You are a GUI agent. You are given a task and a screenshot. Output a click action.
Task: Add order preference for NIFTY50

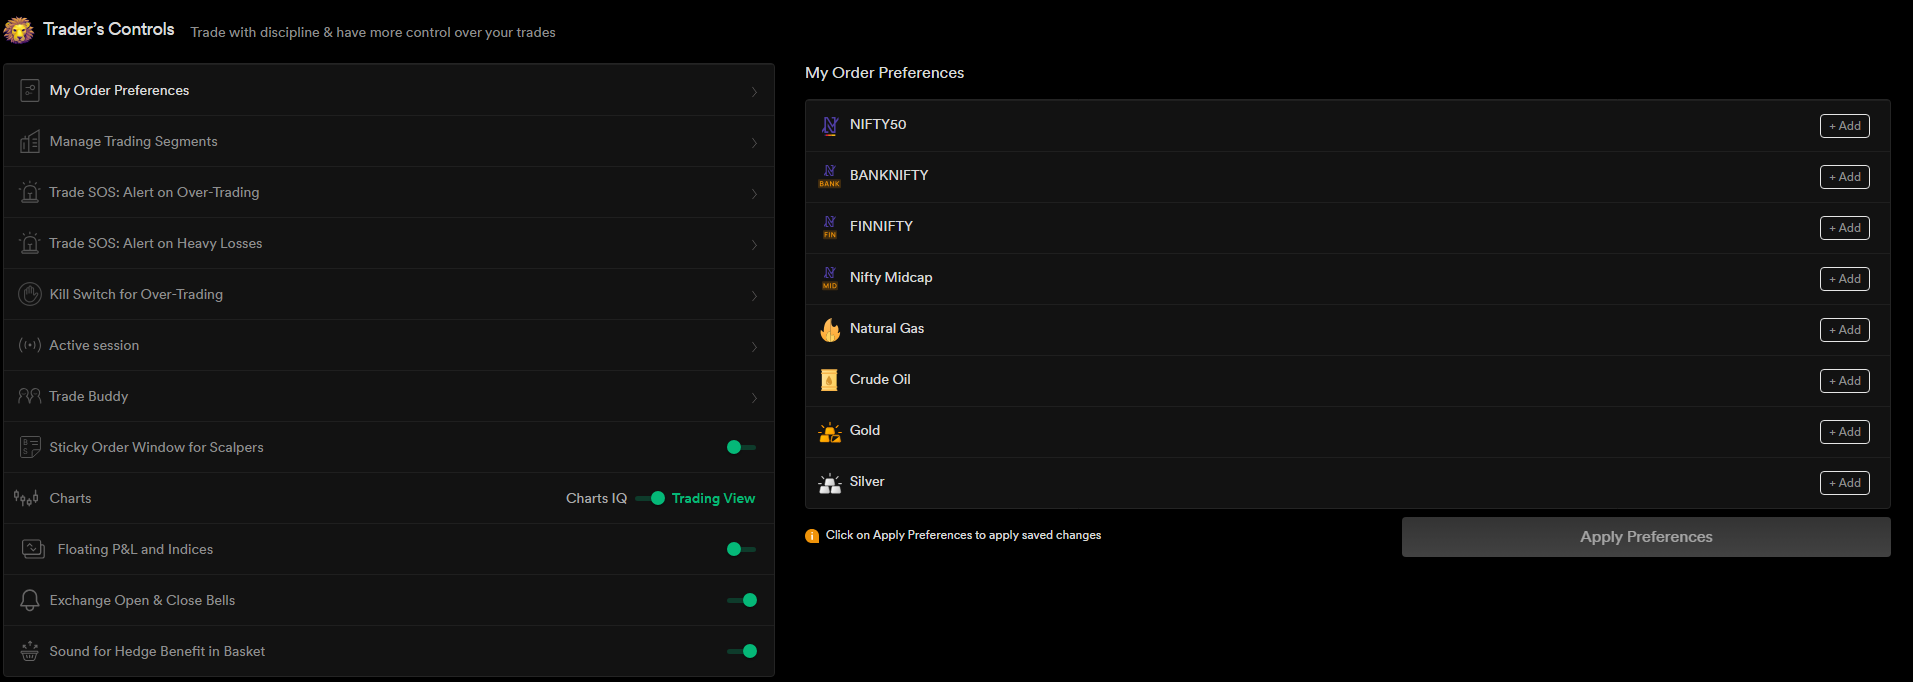[1844, 126]
